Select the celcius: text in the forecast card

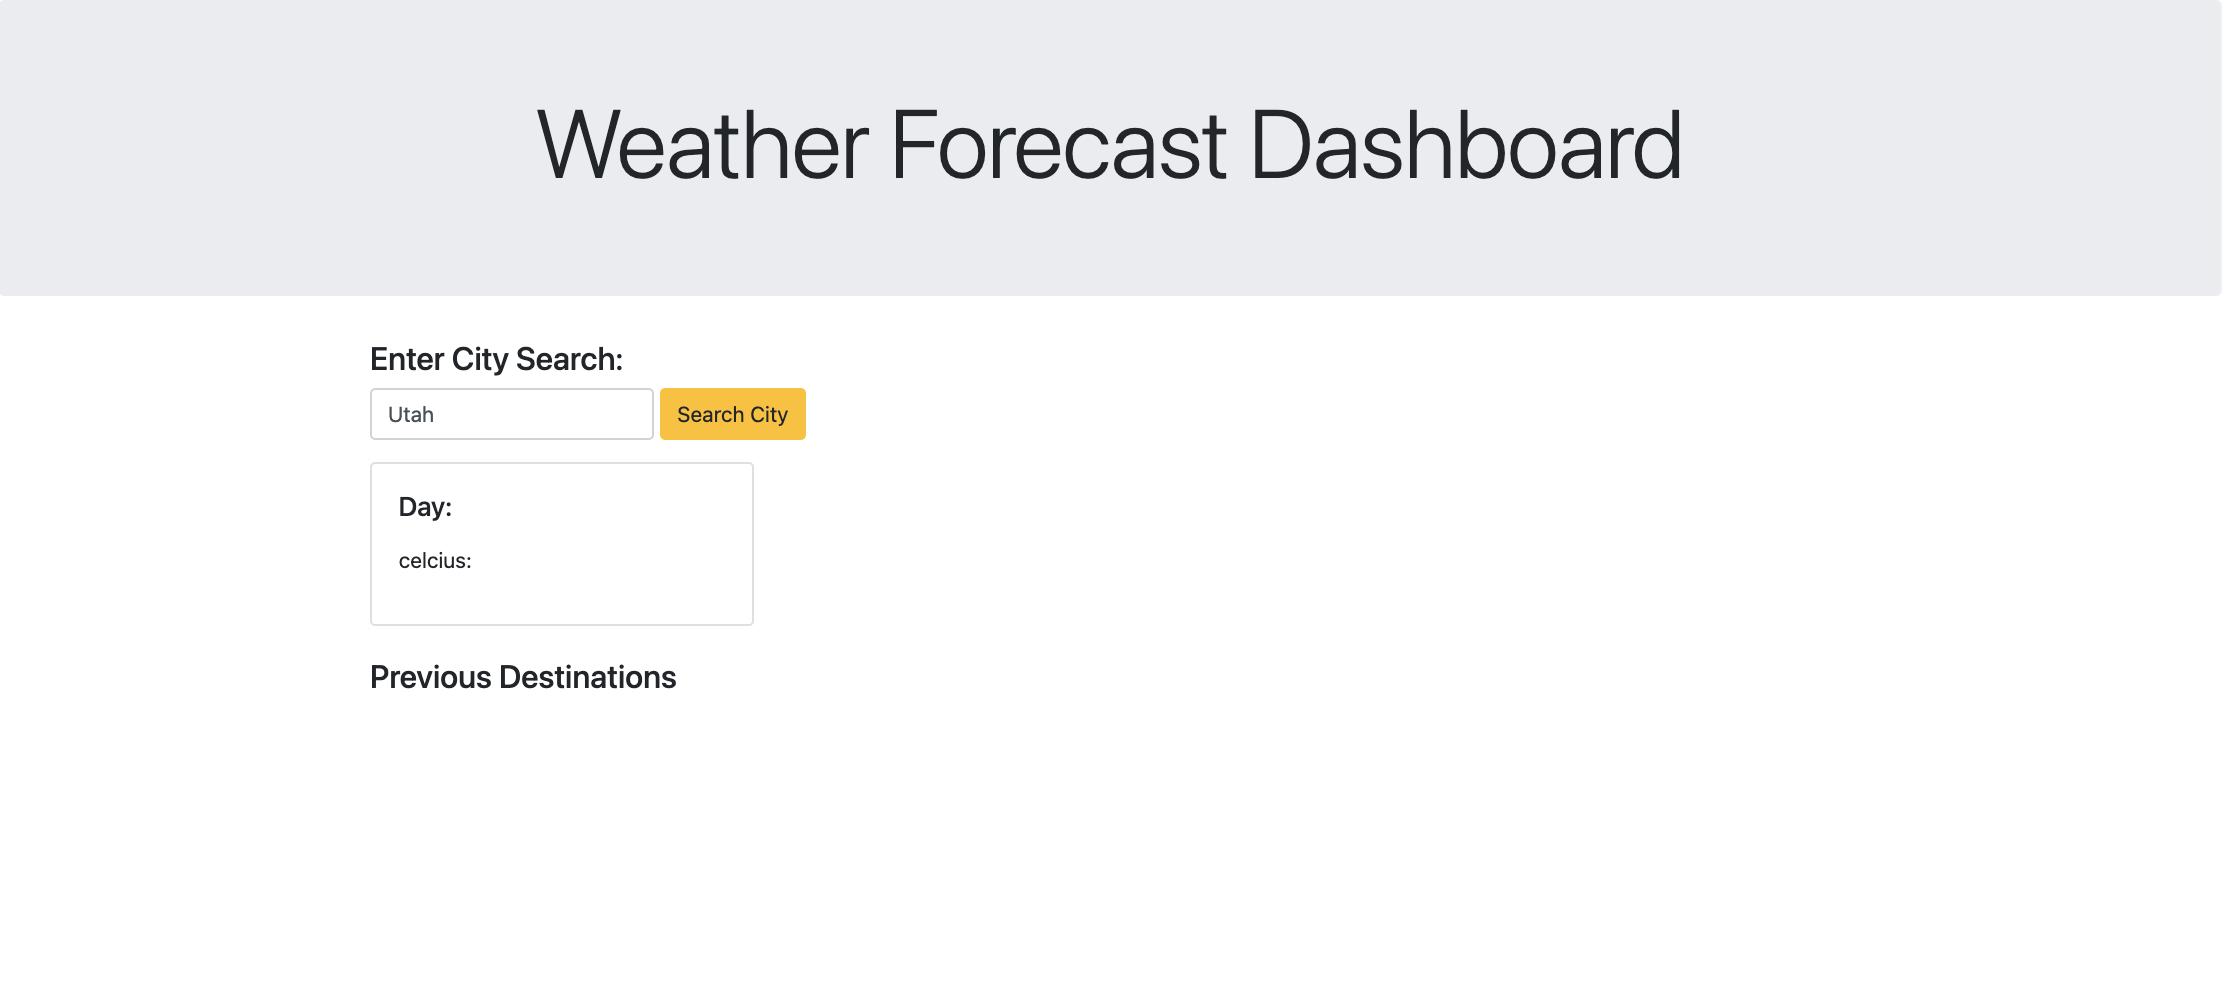(x=435, y=561)
